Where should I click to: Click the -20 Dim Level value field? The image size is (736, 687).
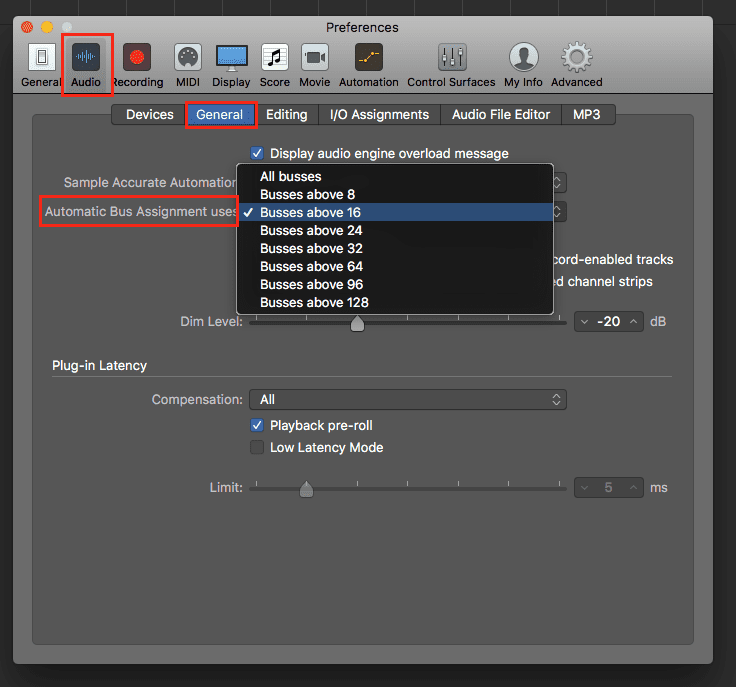(x=609, y=321)
